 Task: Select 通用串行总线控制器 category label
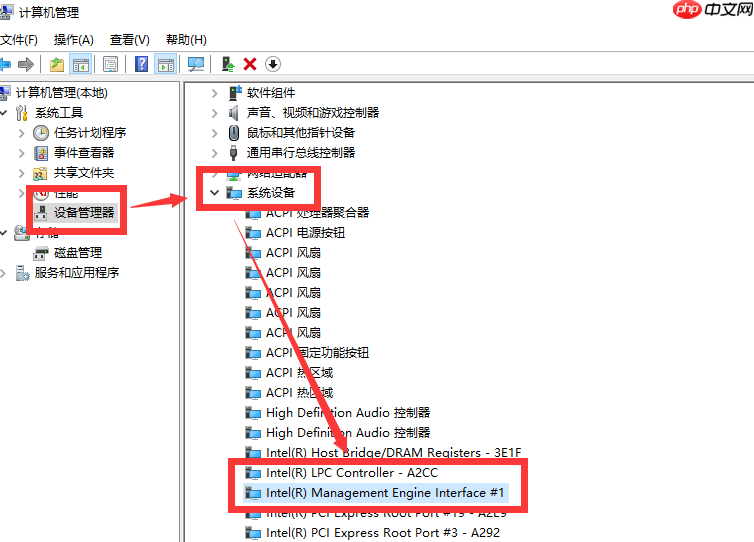click(x=301, y=153)
